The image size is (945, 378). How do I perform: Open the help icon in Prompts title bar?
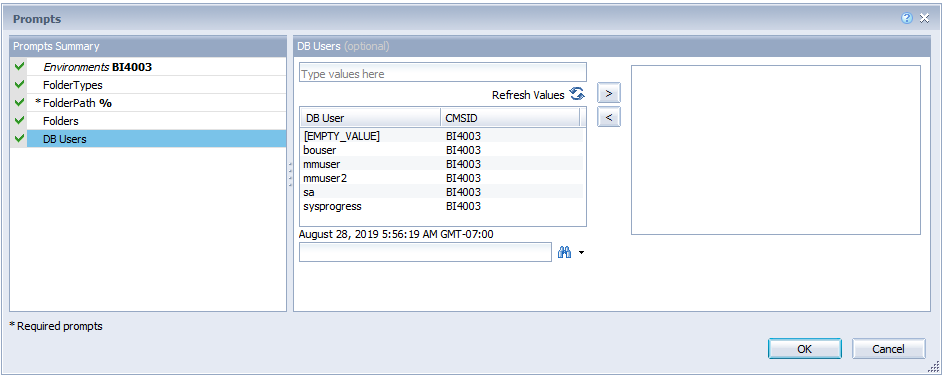pos(906,19)
